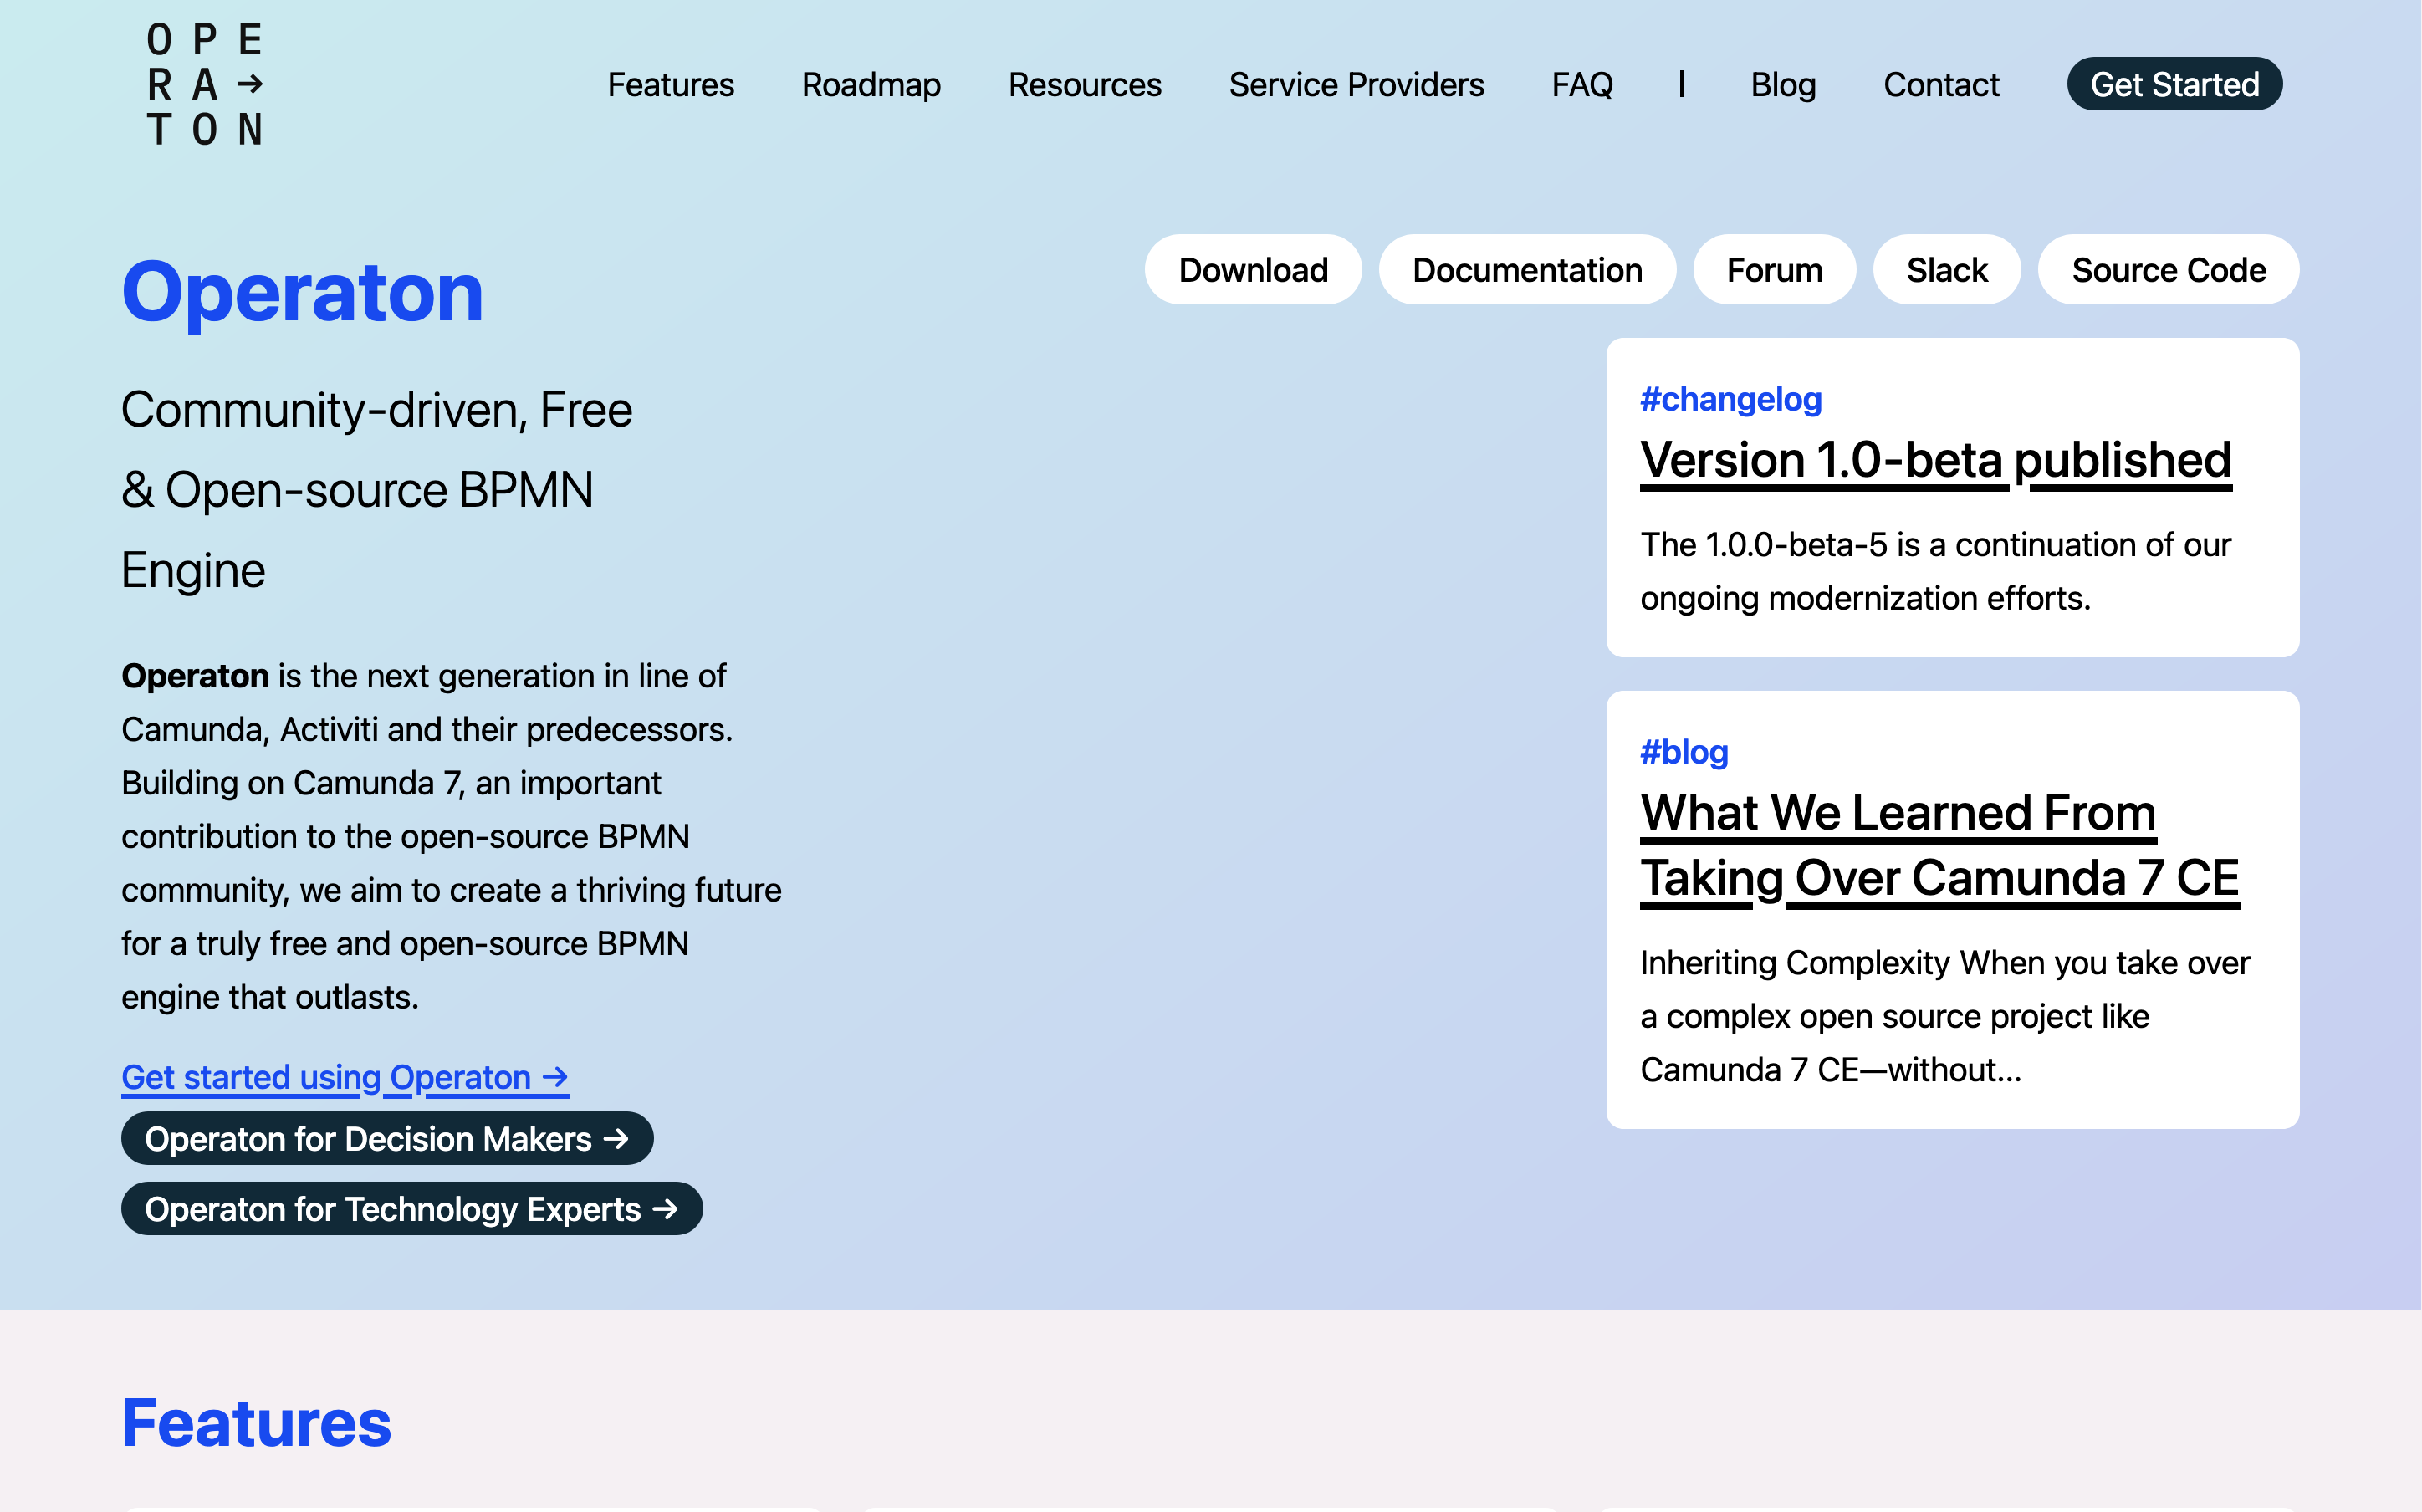Screen dimensions: 2422x1512
Task: Click the Download pill button
Action: tap(1252, 270)
